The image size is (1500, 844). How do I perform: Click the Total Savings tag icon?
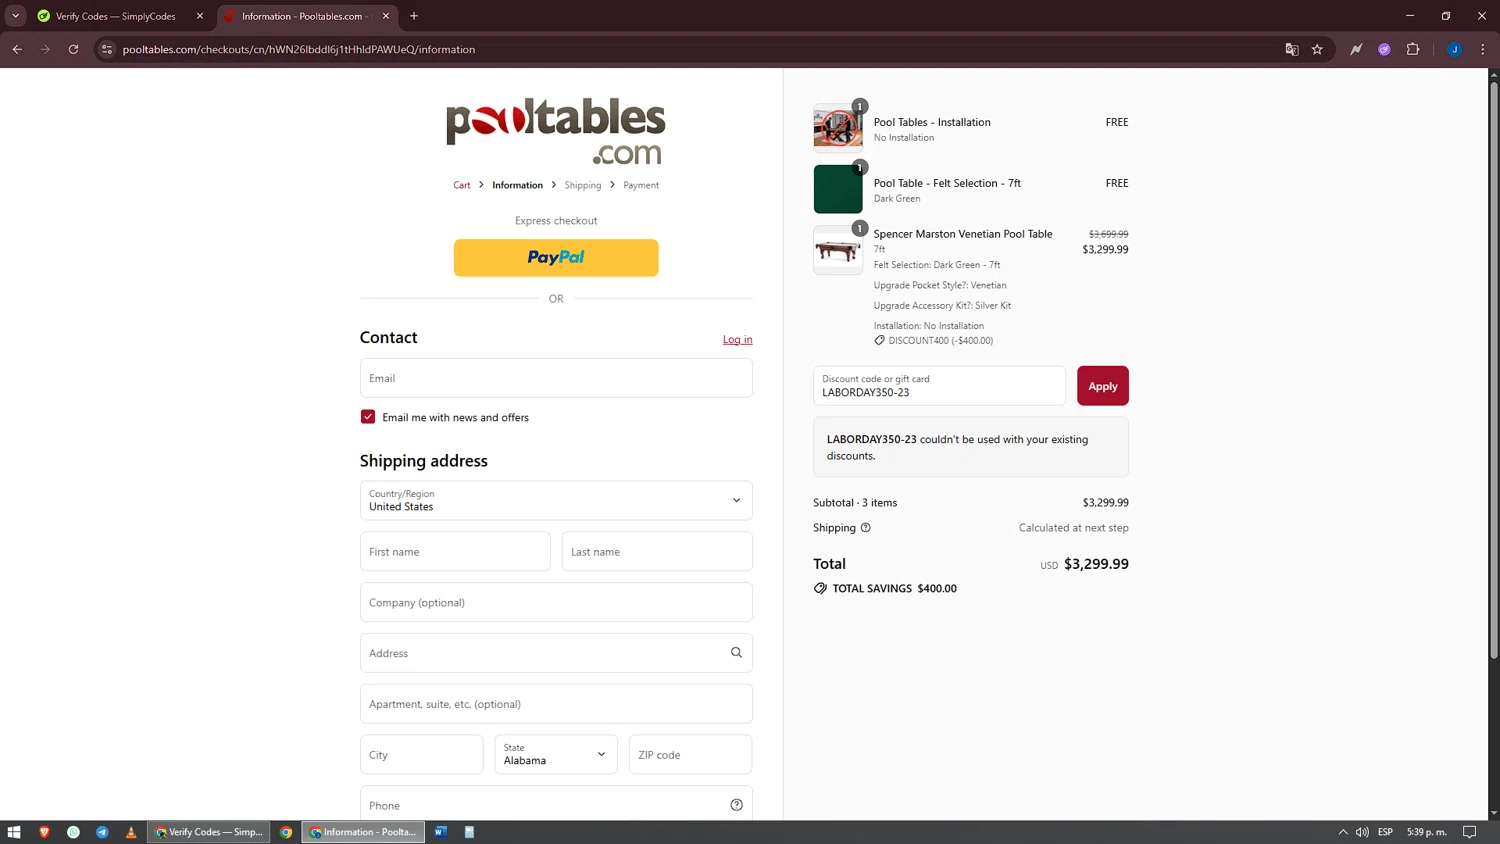tap(820, 588)
